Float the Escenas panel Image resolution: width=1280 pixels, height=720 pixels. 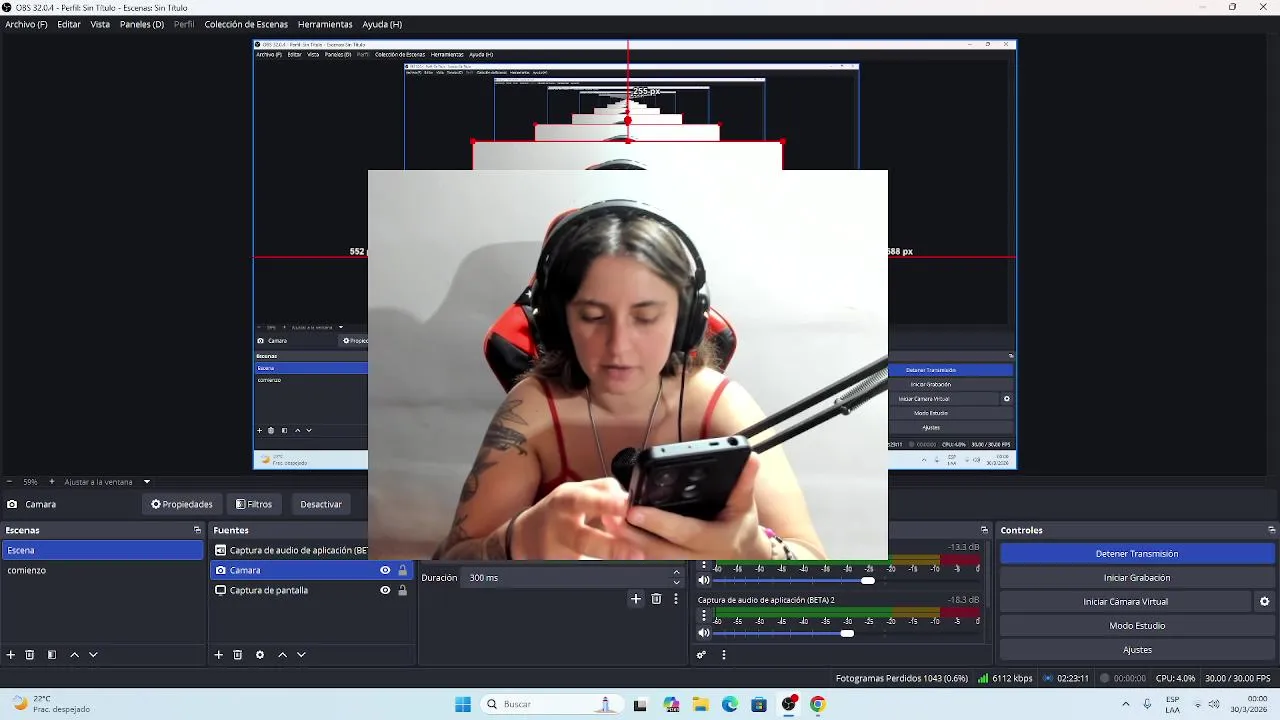pyautogui.click(x=197, y=530)
